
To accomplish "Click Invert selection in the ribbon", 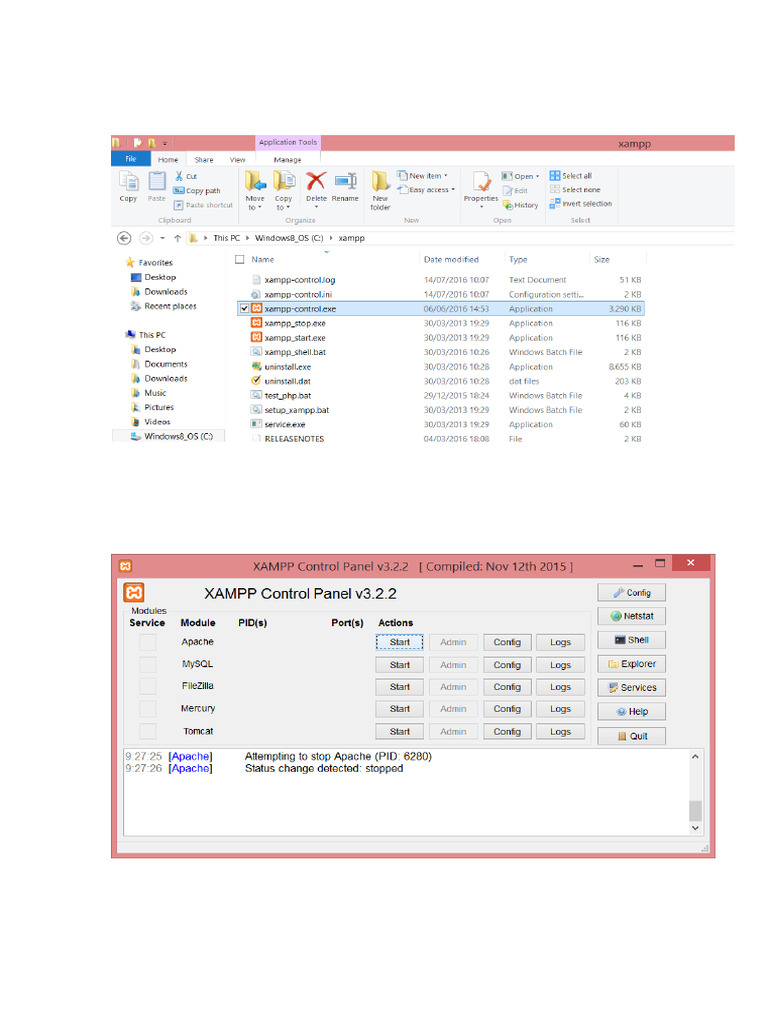I will (581, 204).
